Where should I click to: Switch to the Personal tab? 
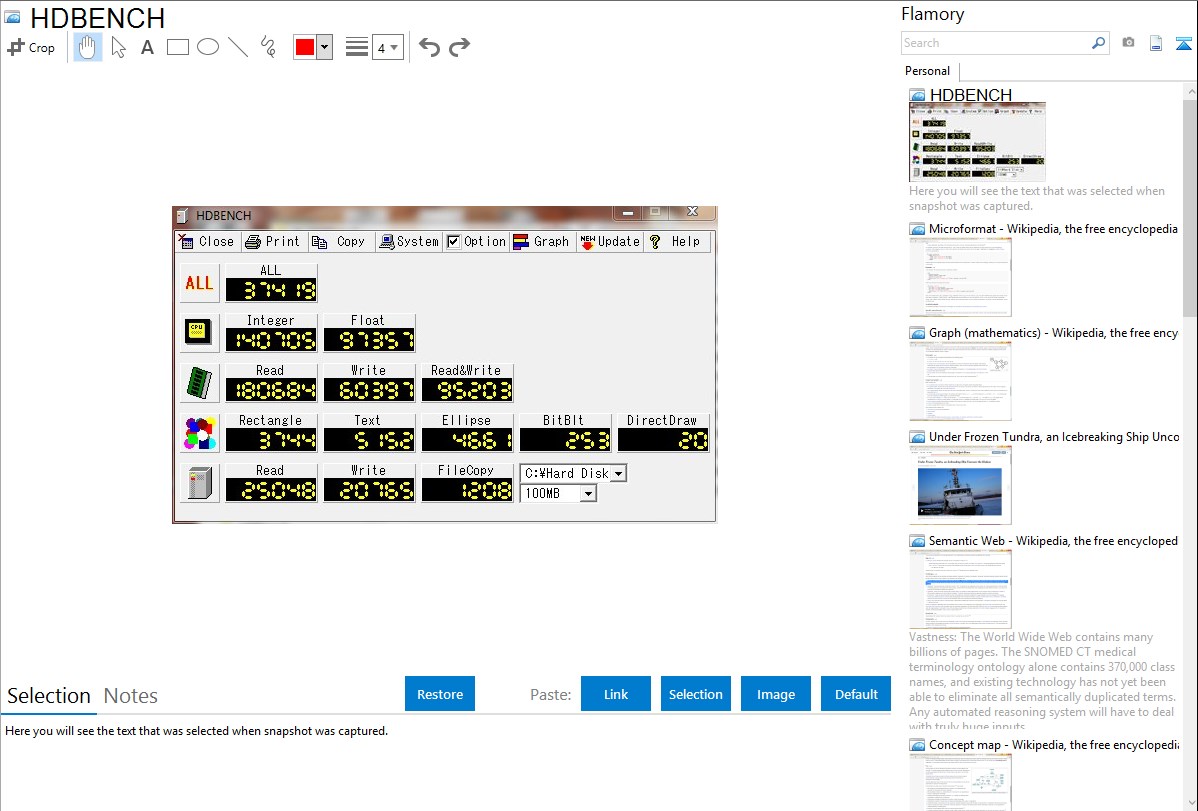(x=928, y=71)
